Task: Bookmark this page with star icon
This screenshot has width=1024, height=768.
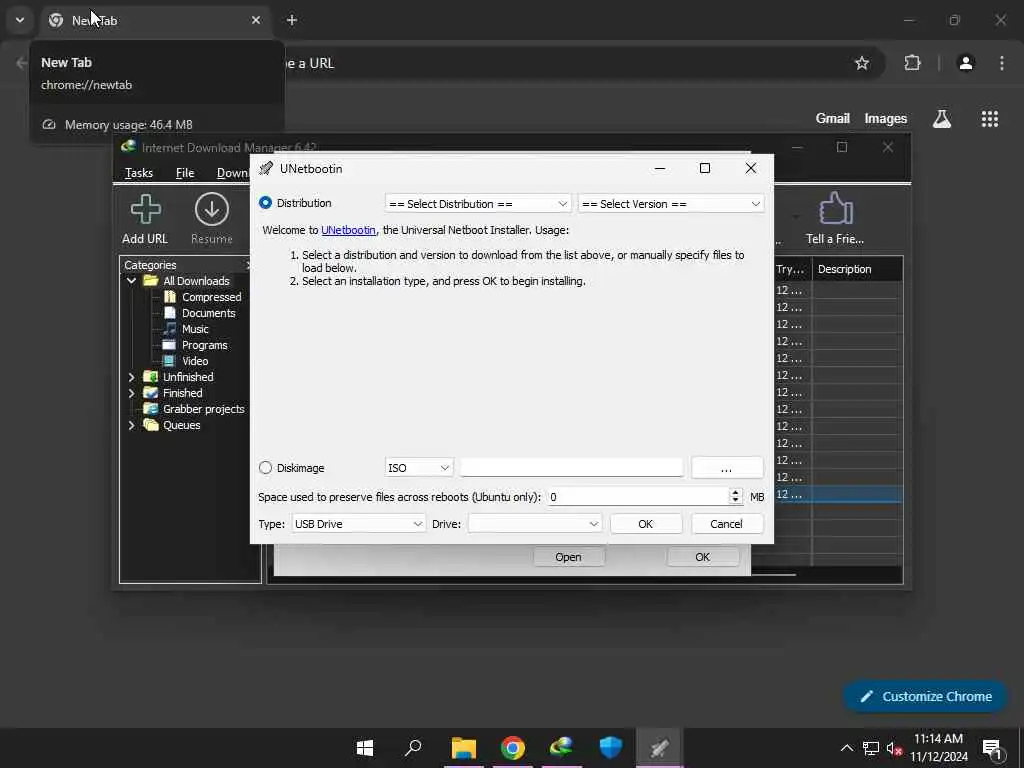Action: pos(862,63)
